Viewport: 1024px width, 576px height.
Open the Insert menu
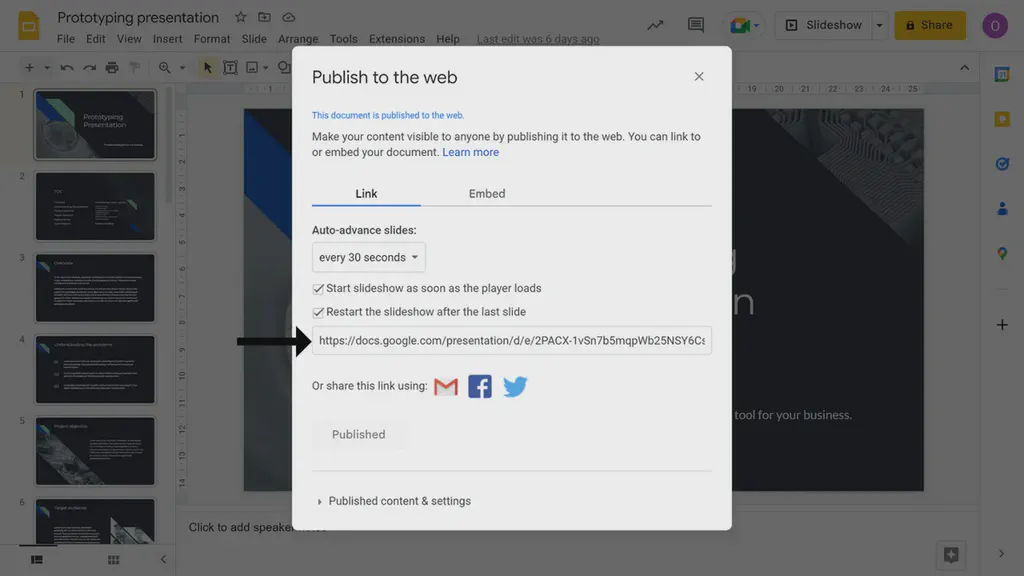[x=167, y=38]
